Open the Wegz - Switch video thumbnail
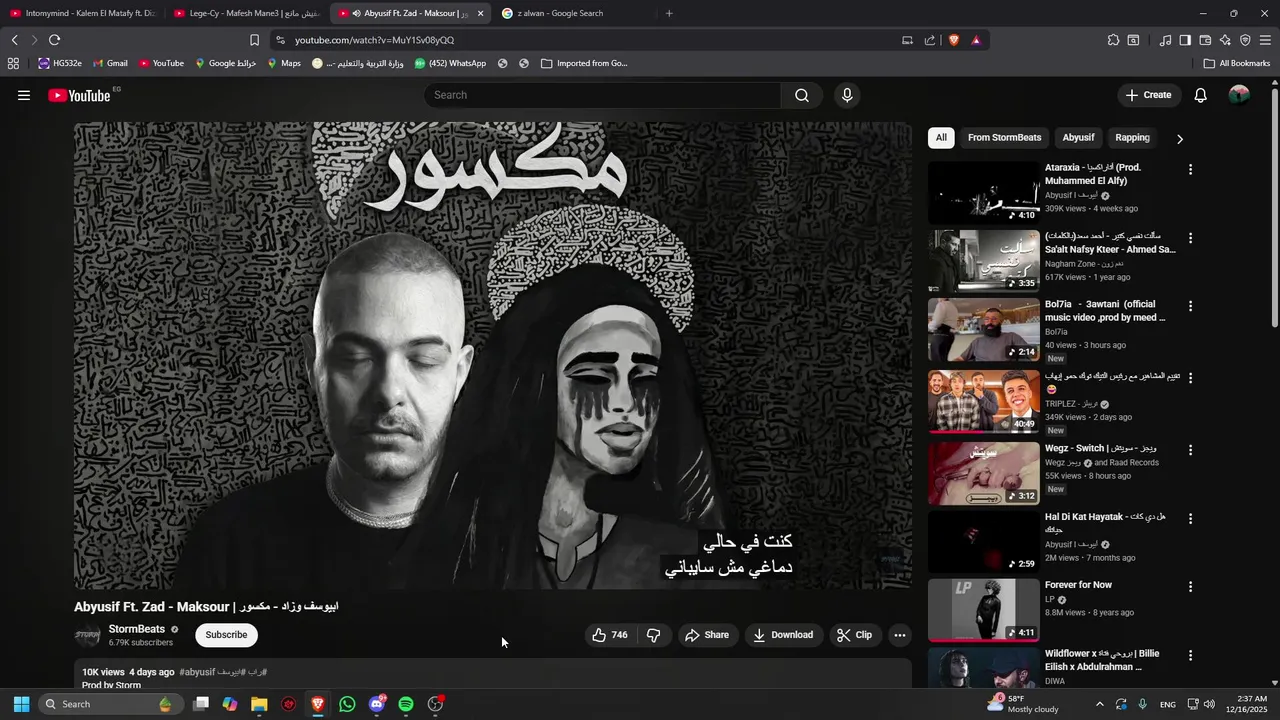The width and height of the screenshot is (1280, 720). pos(984,474)
